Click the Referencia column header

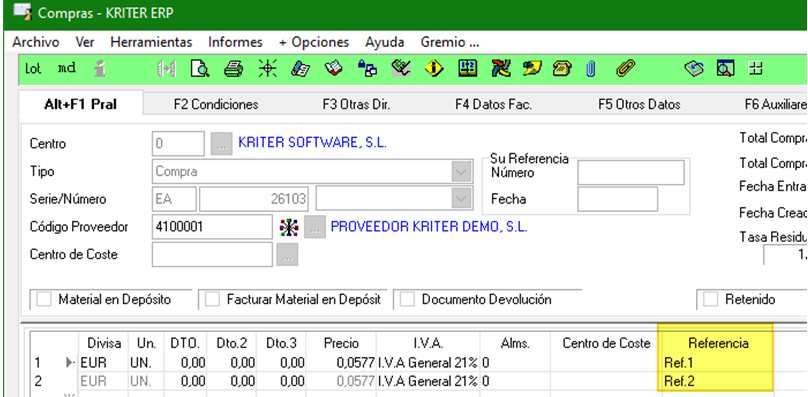(x=718, y=343)
